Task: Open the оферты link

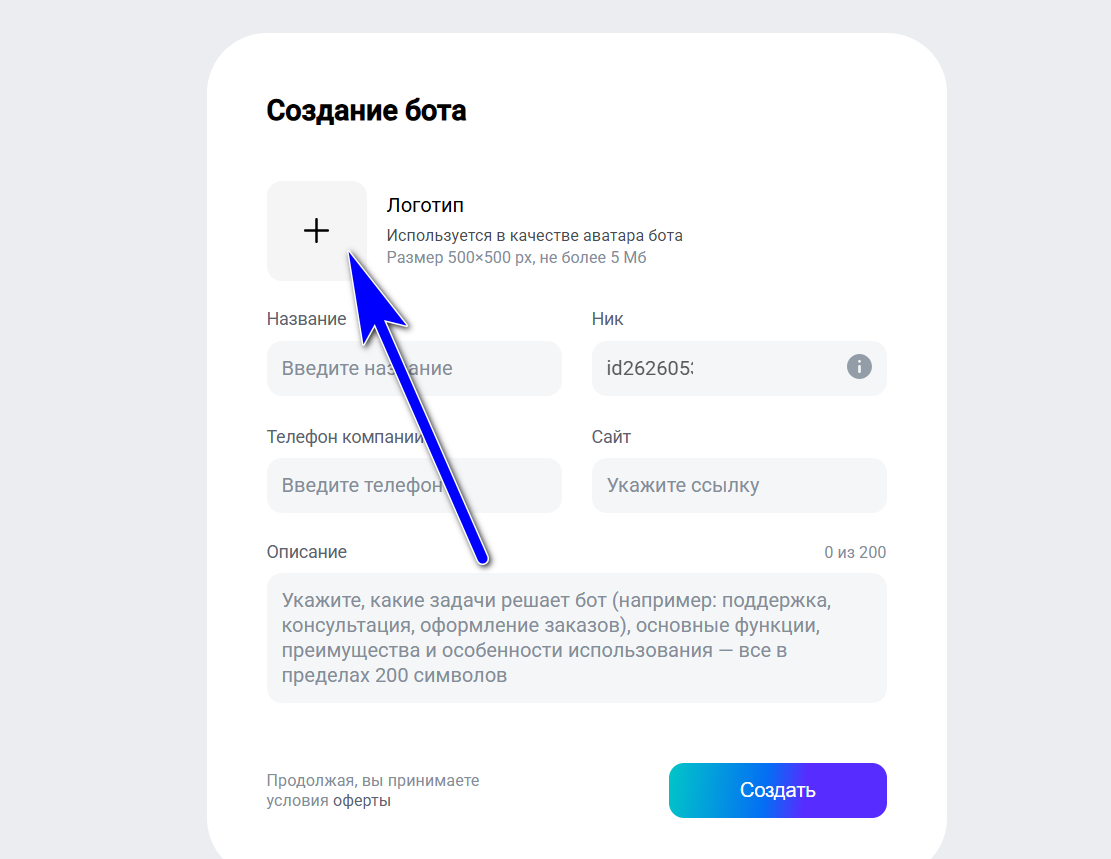Action: click(362, 801)
